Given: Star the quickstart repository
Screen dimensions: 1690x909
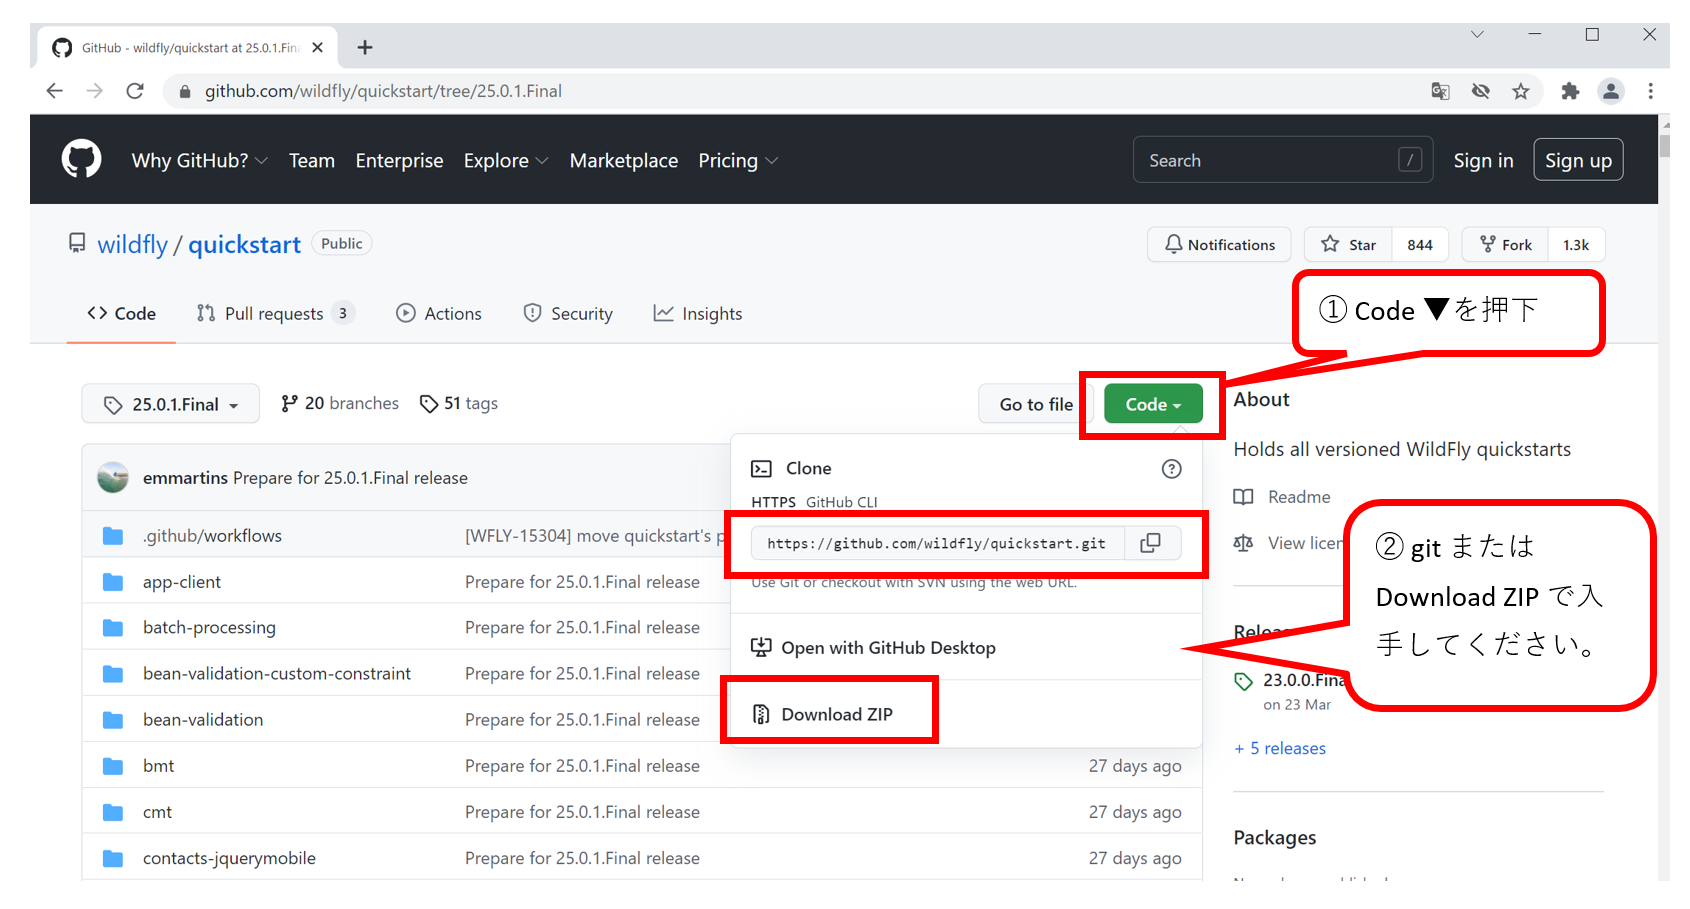Looking at the screenshot, I should [1349, 245].
